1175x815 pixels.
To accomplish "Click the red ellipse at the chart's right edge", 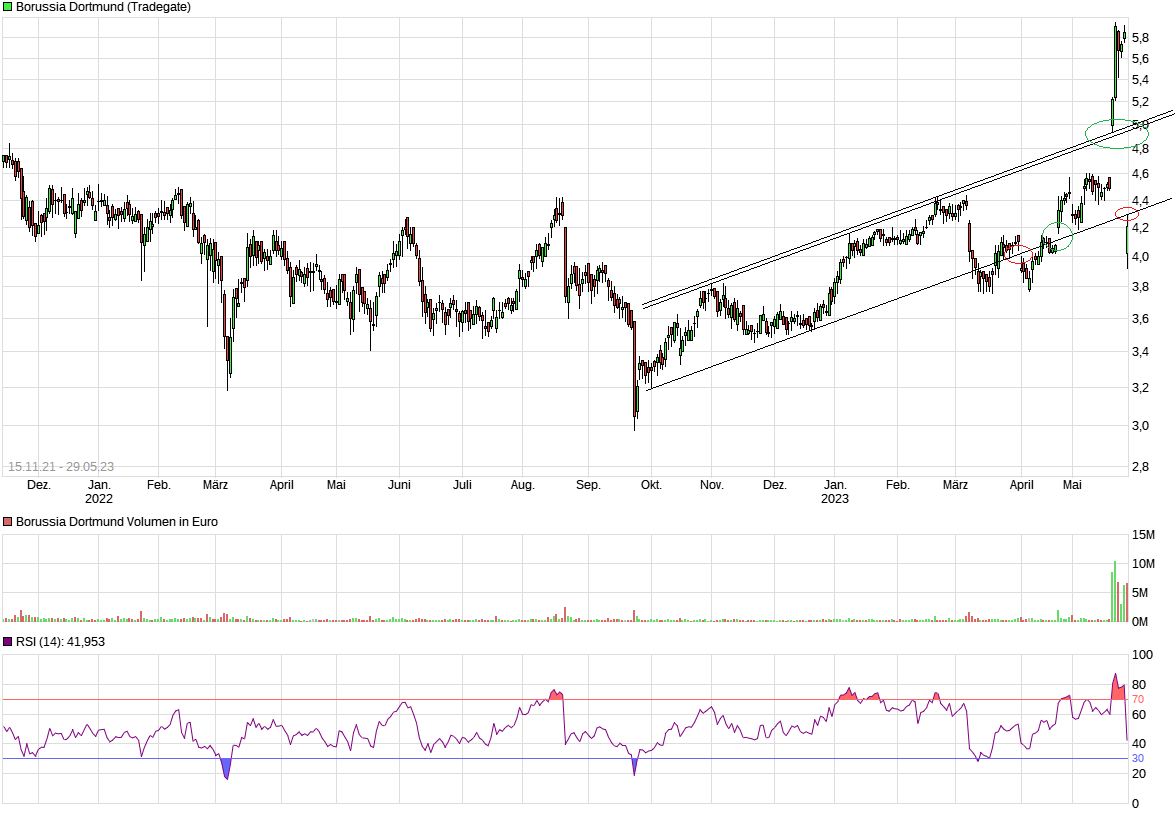I will point(1127,214).
